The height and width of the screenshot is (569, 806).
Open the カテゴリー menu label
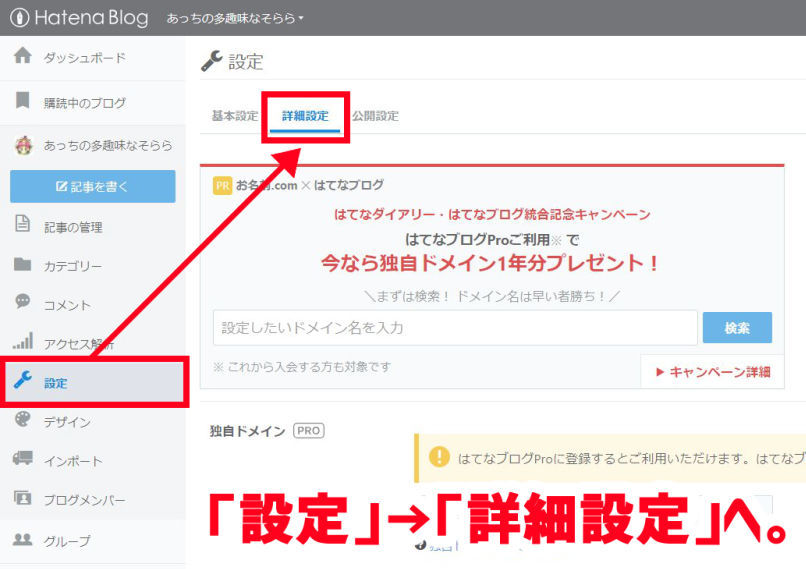tap(72, 266)
